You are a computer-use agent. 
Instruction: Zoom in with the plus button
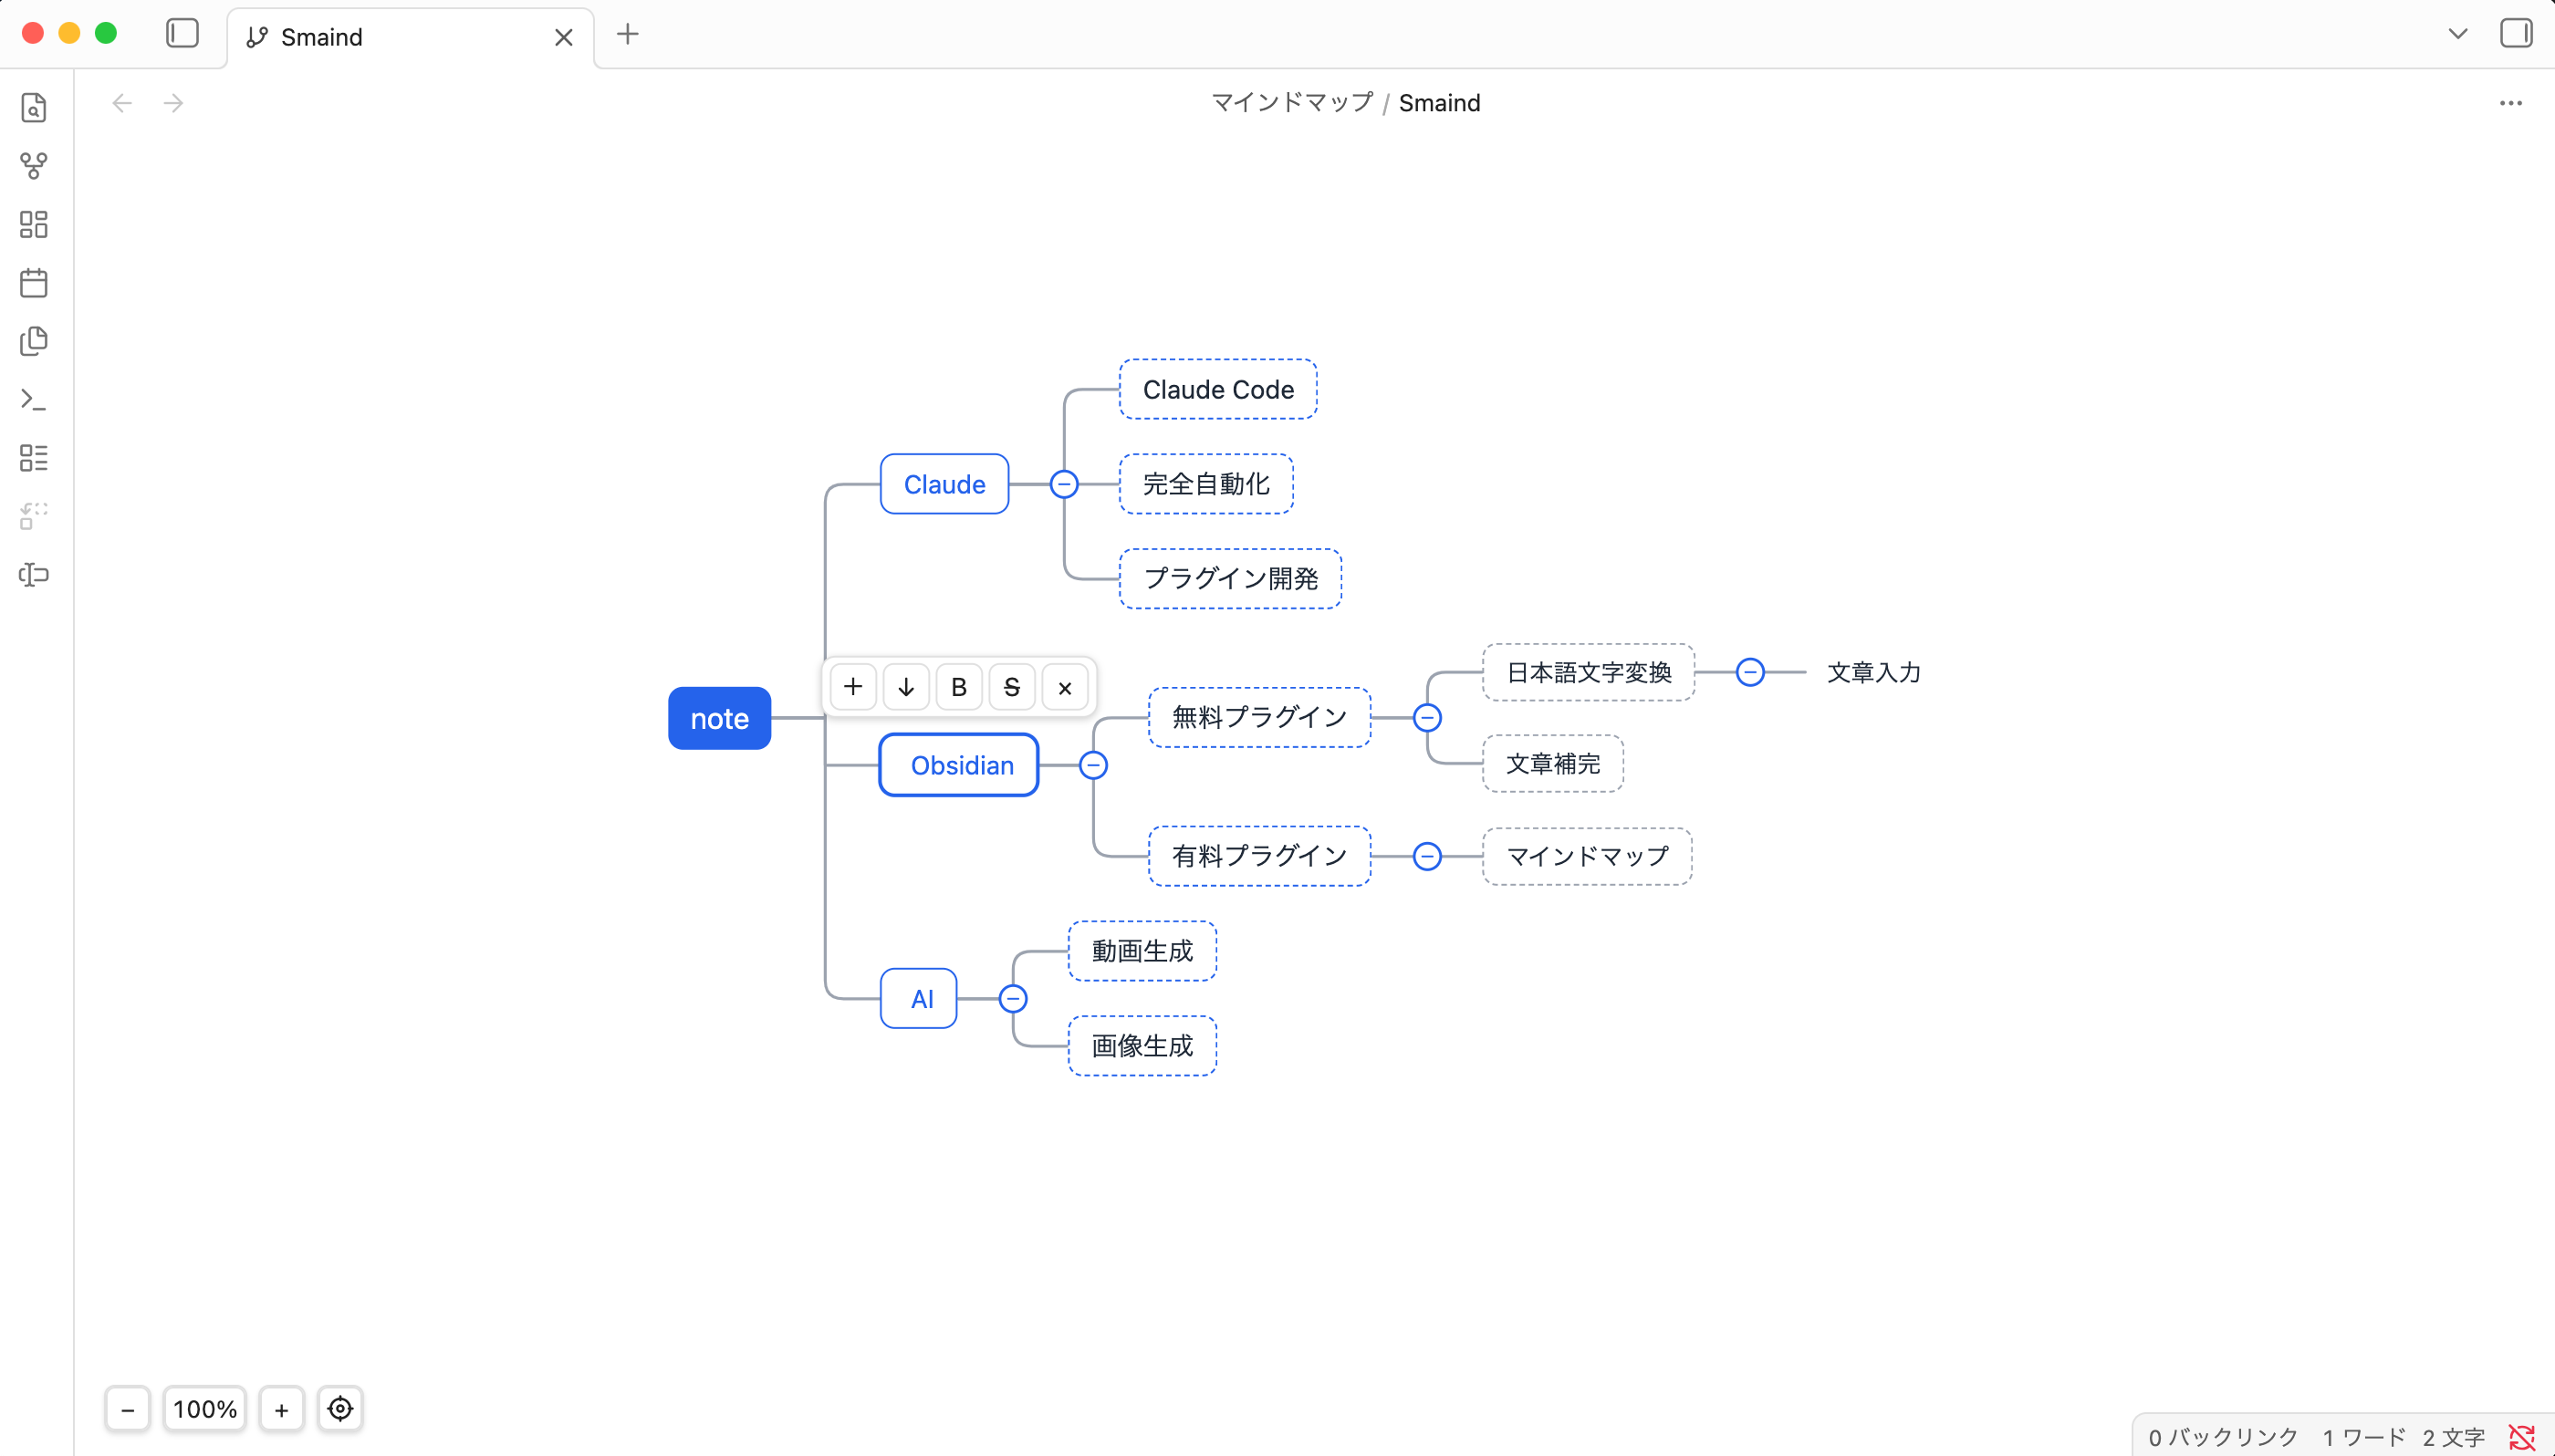click(x=282, y=1409)
